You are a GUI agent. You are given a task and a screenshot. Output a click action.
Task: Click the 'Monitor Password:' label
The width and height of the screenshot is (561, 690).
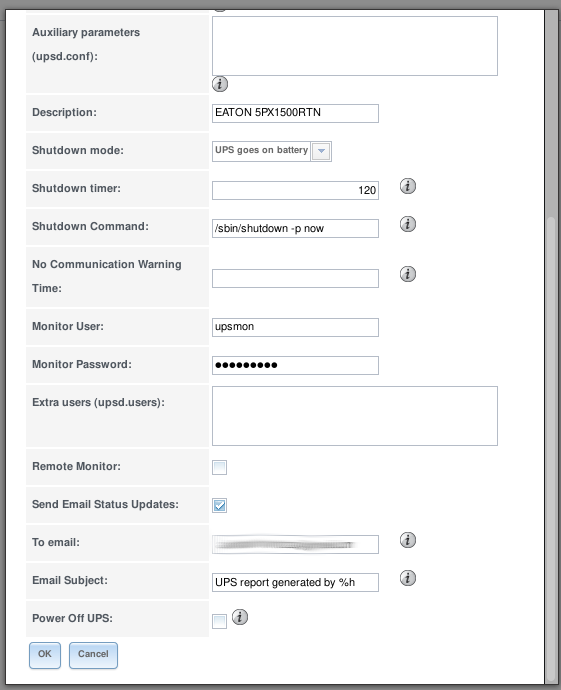coord(82,364)
